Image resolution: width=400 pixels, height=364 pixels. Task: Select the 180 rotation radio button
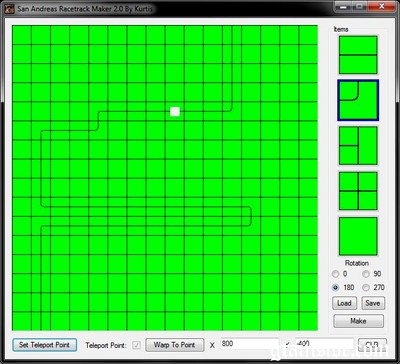[x=336, y=287]
